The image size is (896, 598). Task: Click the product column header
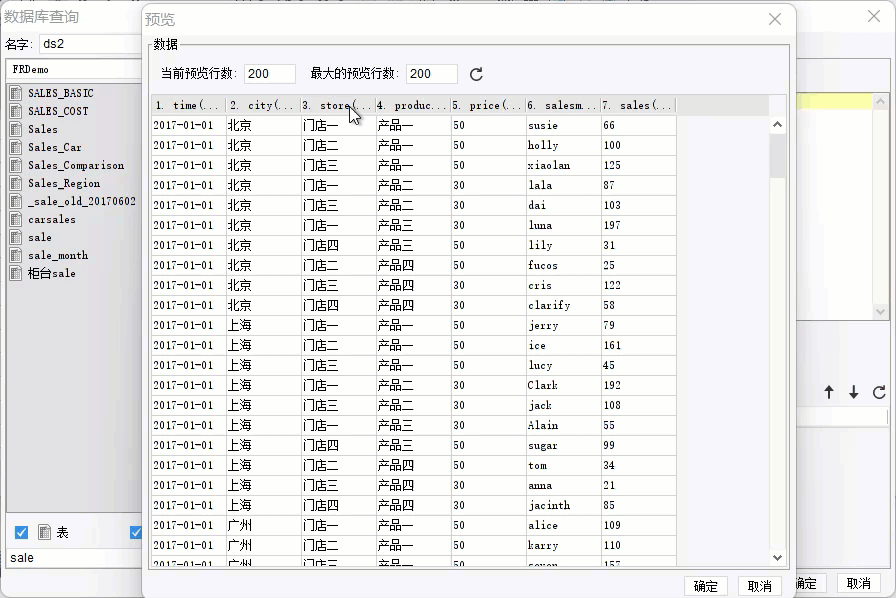[413, 105]
